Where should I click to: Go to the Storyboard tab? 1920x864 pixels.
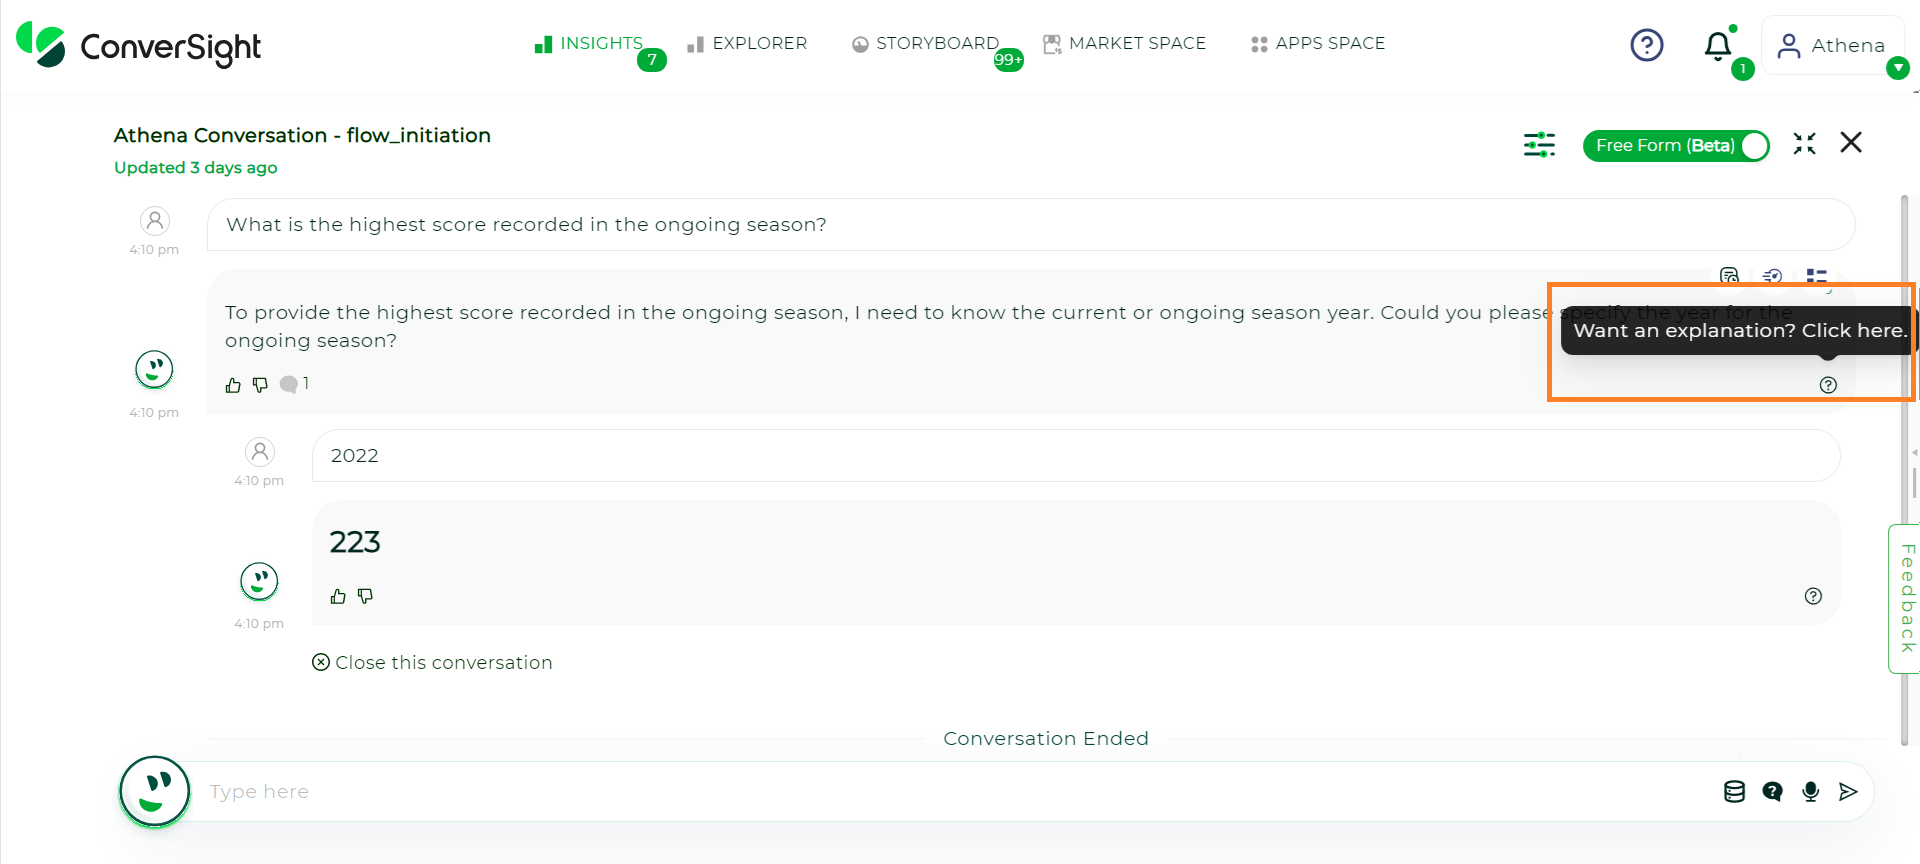coord(925,44)
